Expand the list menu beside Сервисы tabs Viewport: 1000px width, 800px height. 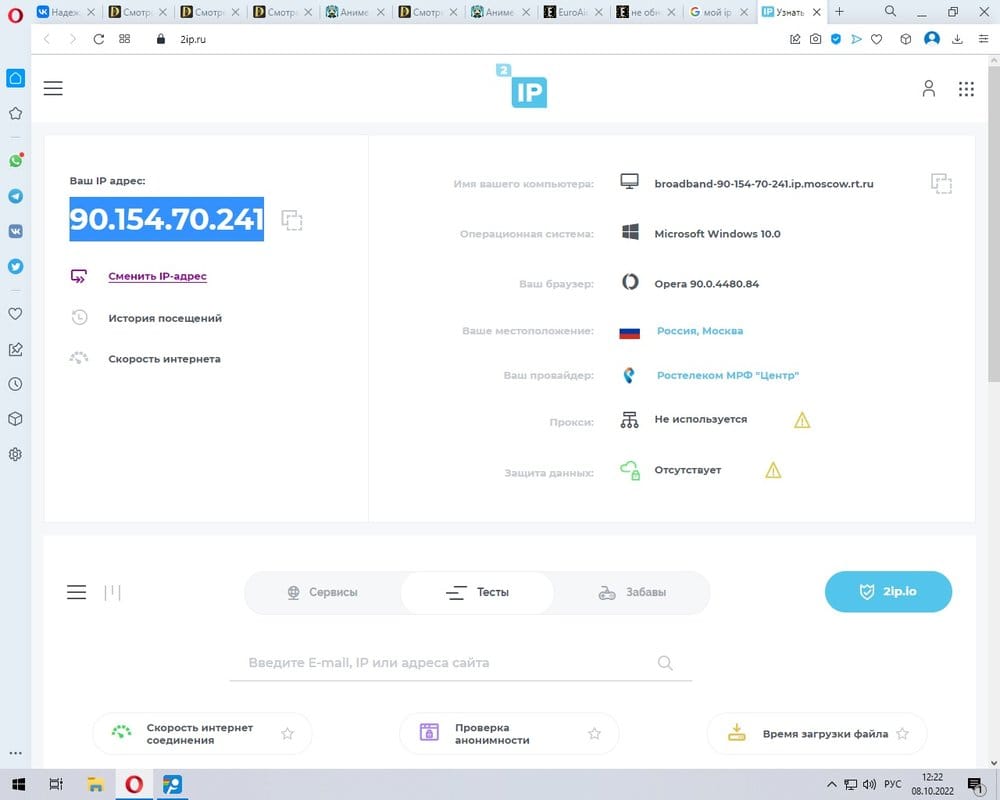click(76, 592)
